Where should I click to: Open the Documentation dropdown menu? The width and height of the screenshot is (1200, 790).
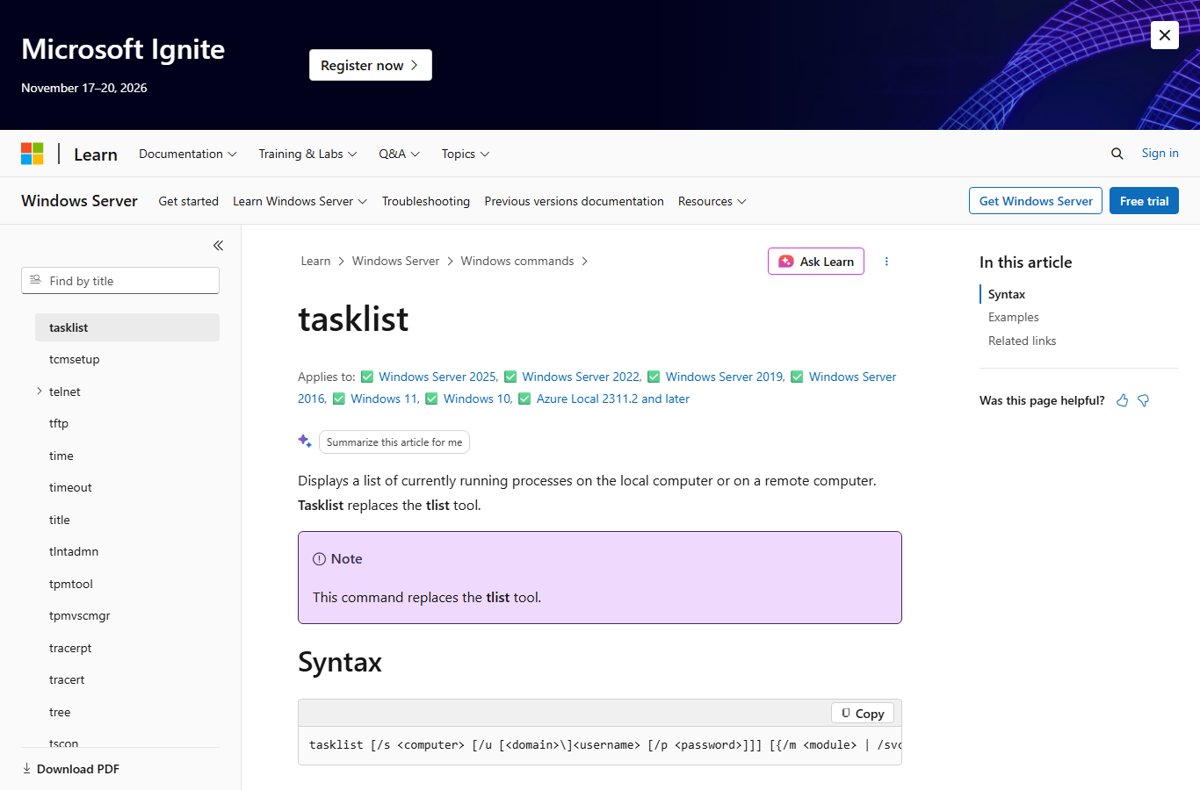point(188,154)
